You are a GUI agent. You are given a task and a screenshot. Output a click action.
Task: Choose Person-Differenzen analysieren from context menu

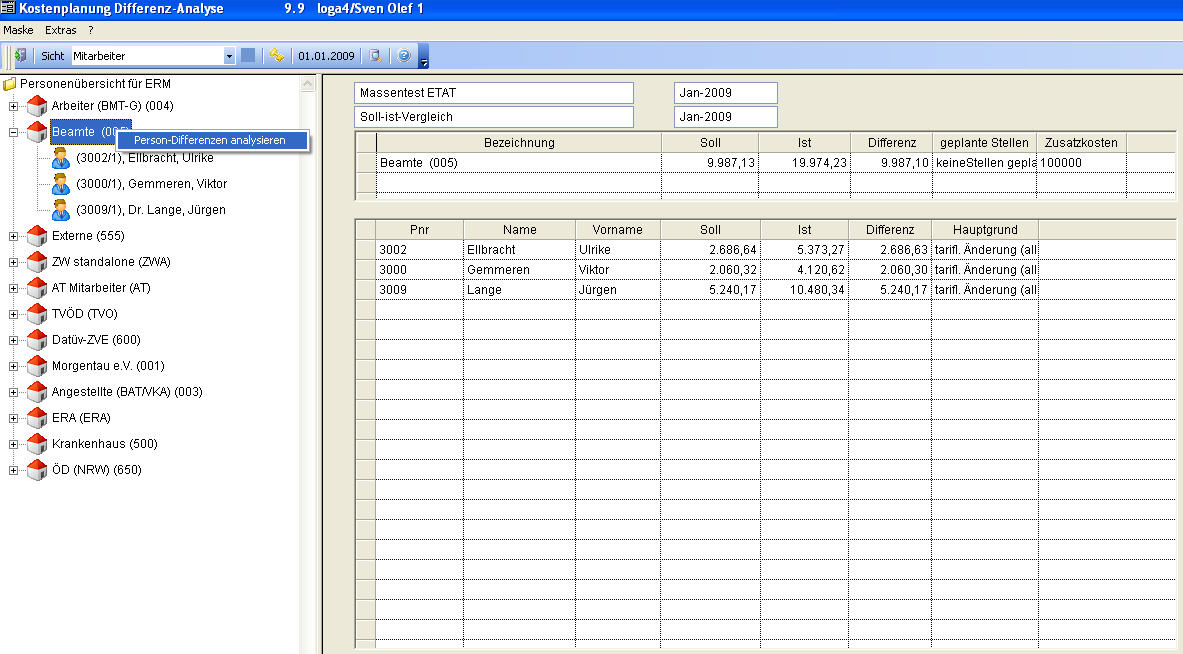210,140
